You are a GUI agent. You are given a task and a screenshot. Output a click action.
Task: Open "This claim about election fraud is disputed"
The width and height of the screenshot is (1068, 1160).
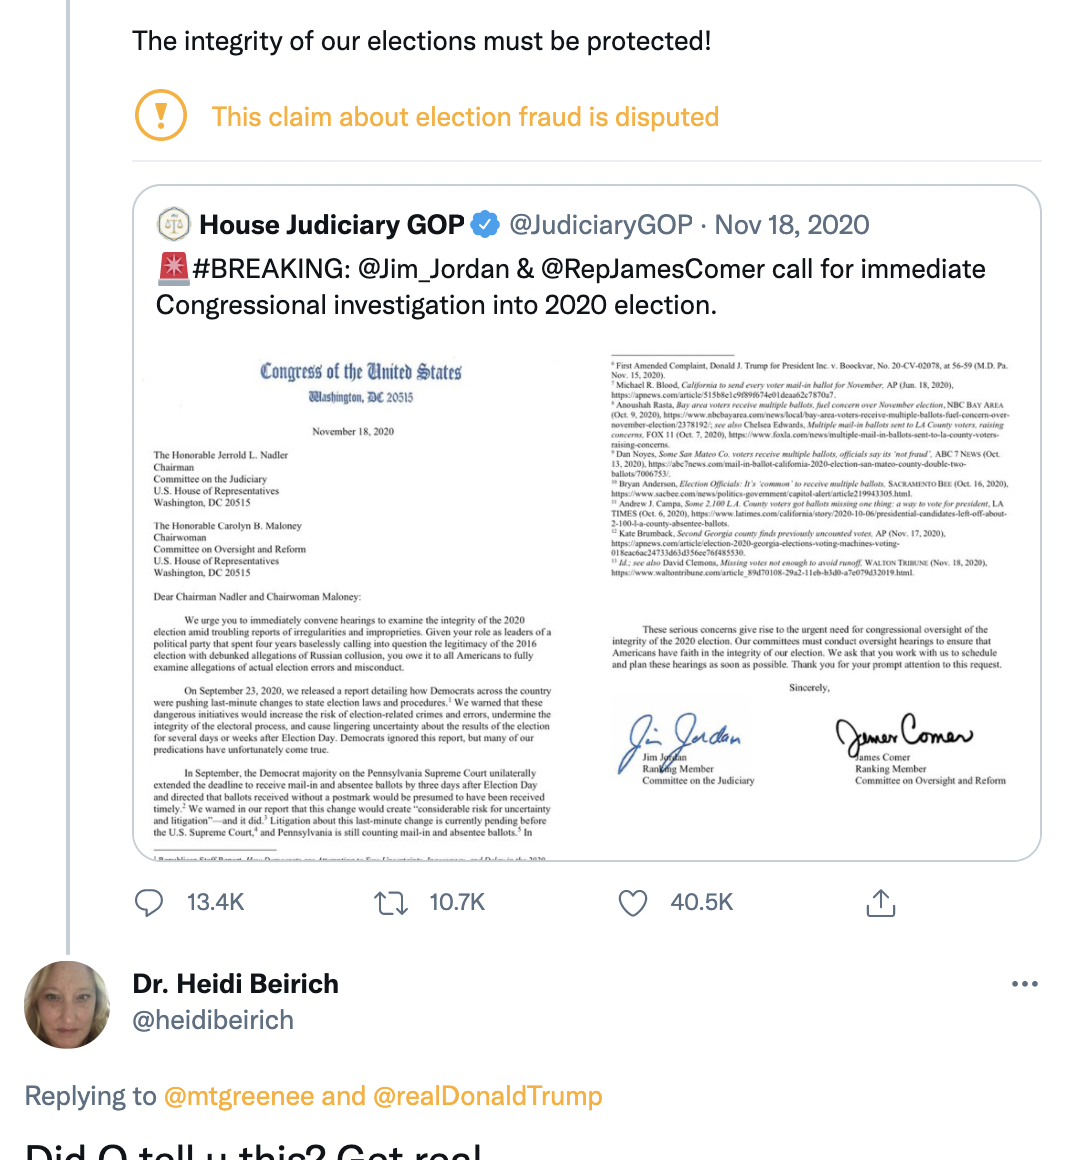click(465, 117)
